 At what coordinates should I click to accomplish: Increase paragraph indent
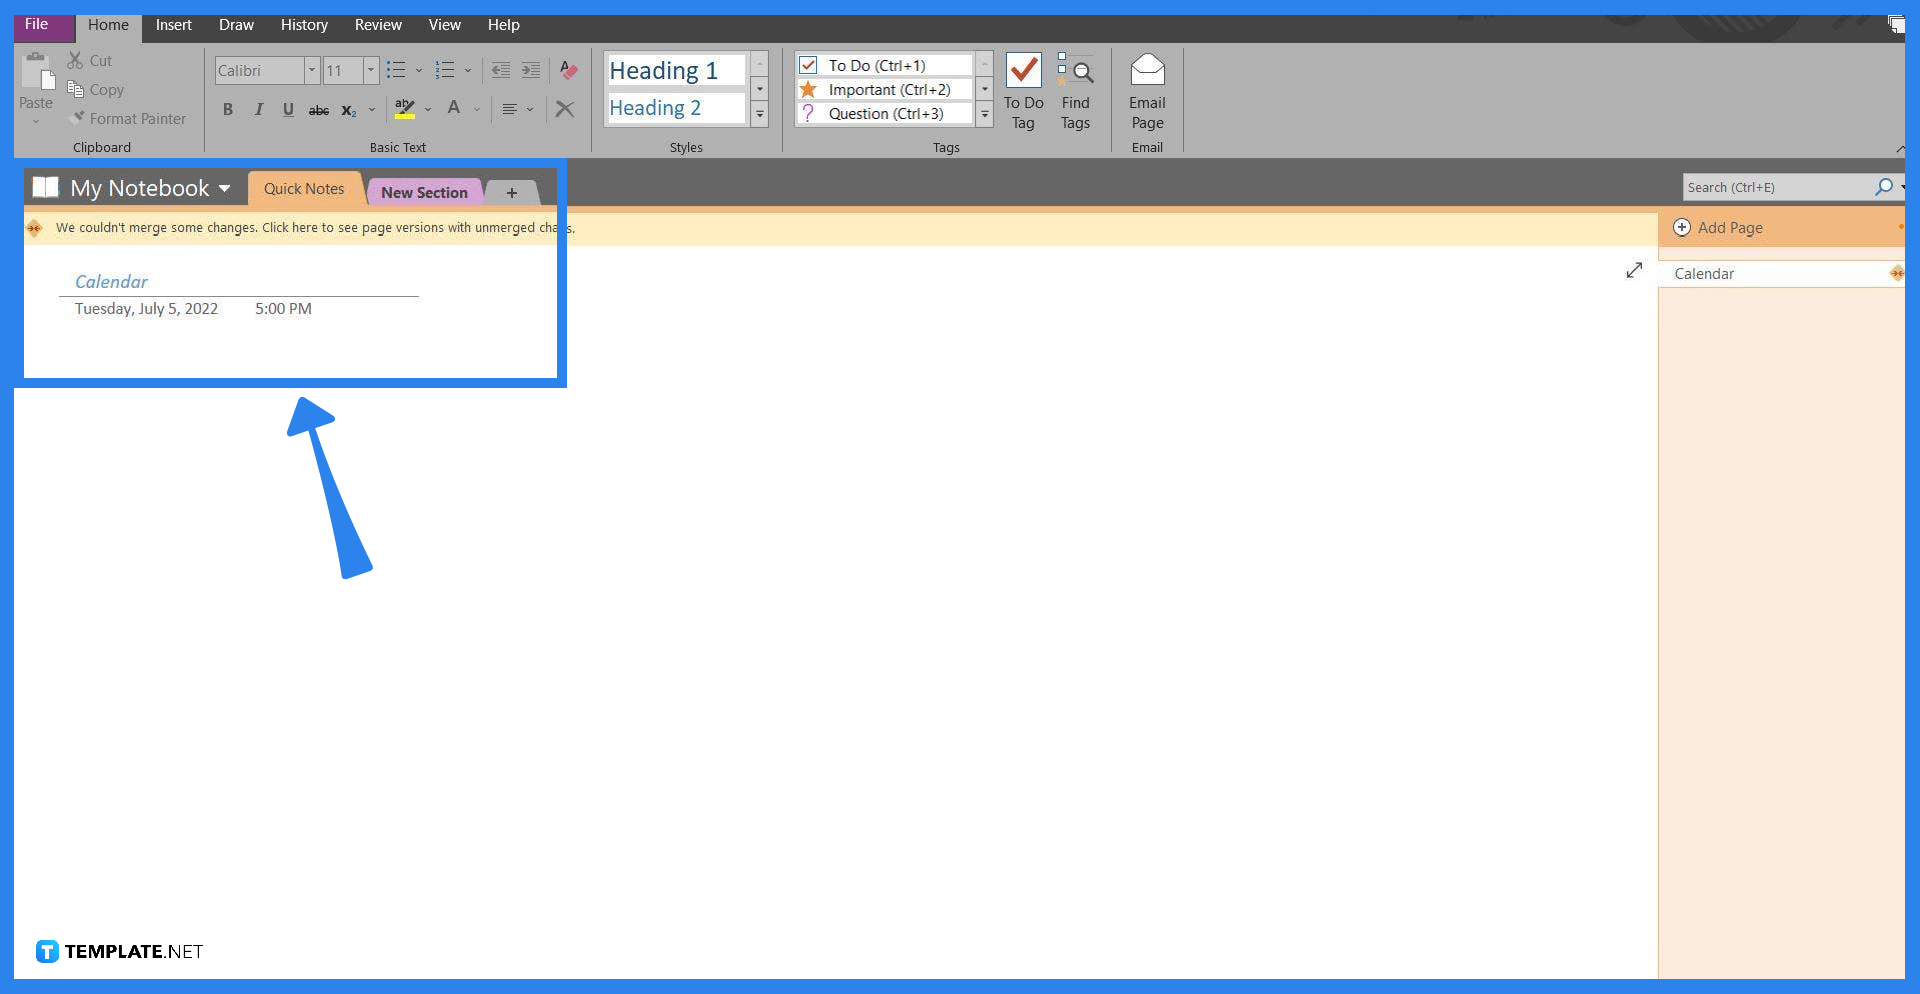(x=531, y=70)
